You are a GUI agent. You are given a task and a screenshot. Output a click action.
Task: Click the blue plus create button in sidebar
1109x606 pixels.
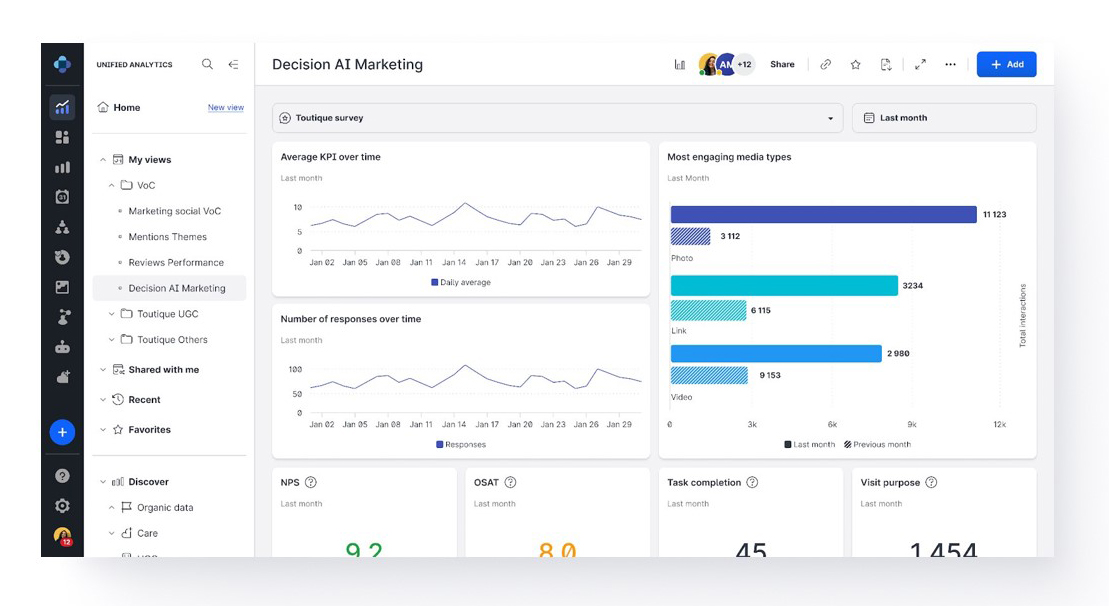coord(61,431)
